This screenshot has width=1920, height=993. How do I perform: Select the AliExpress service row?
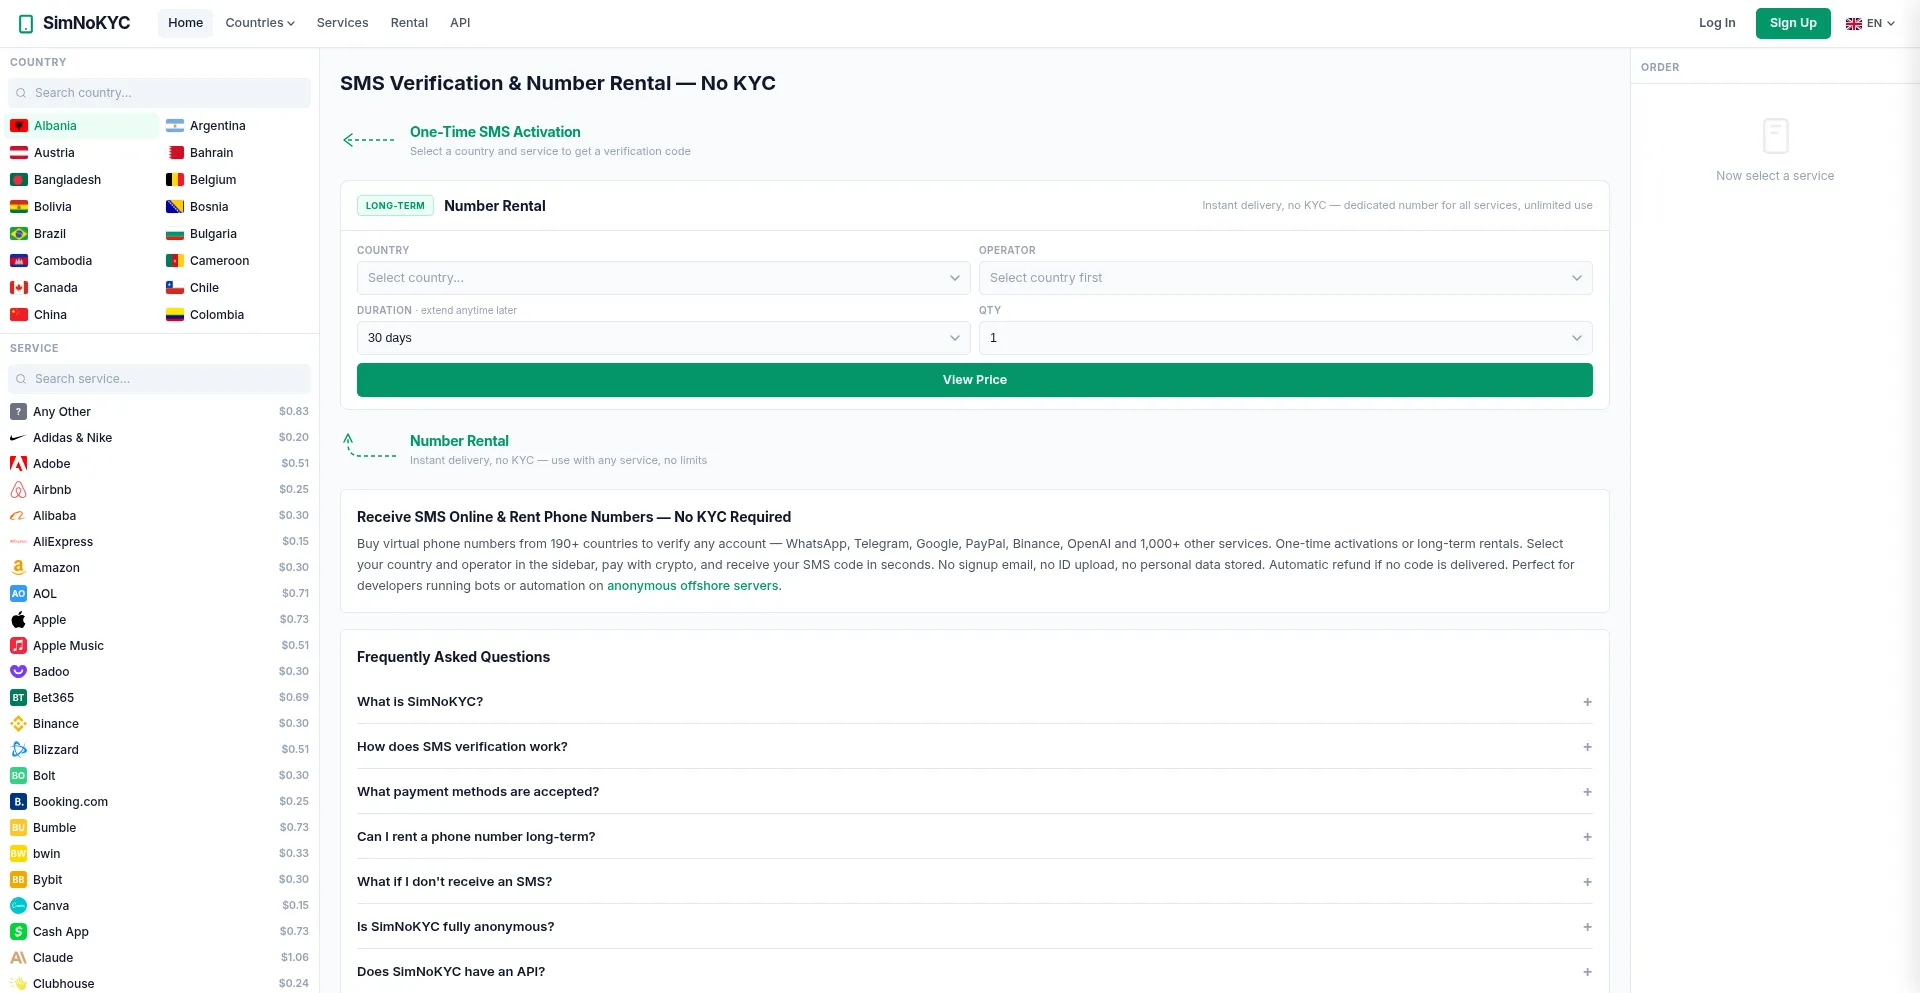160,542
